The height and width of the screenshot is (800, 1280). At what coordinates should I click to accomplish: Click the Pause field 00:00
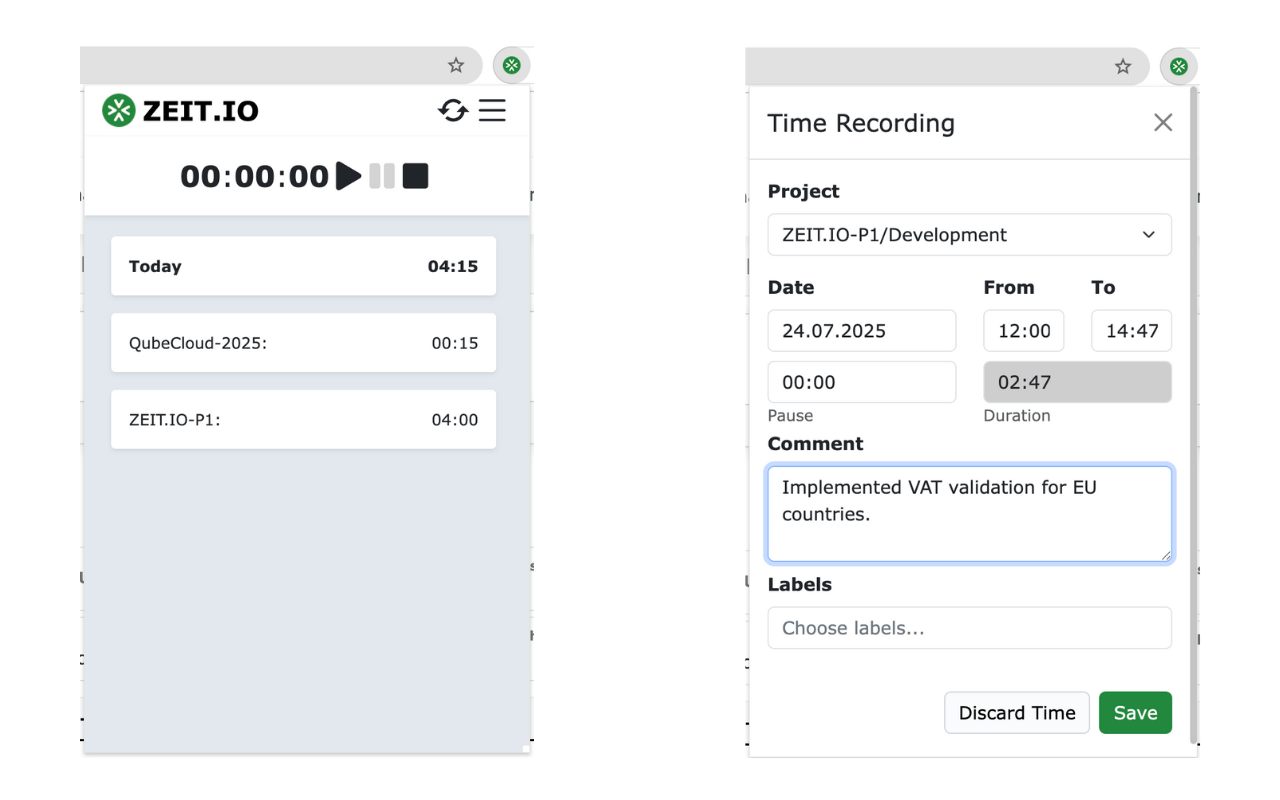[862, 382]
